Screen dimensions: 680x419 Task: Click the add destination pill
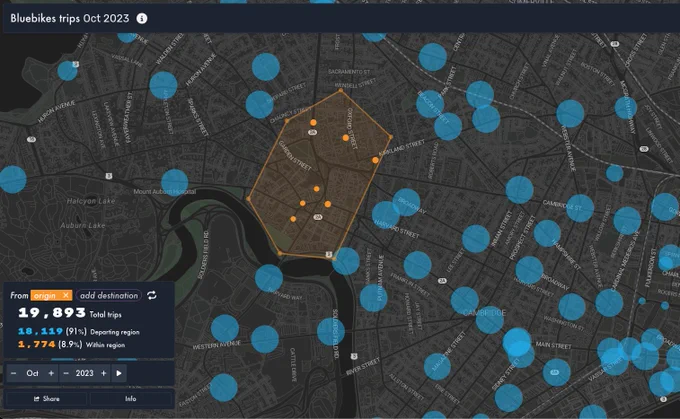pos(109,295)
